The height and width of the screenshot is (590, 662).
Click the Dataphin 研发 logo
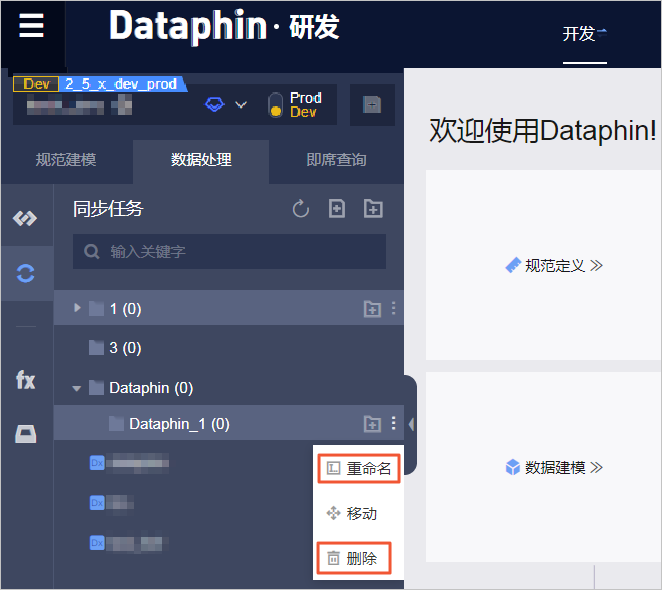tap(224, 26)
